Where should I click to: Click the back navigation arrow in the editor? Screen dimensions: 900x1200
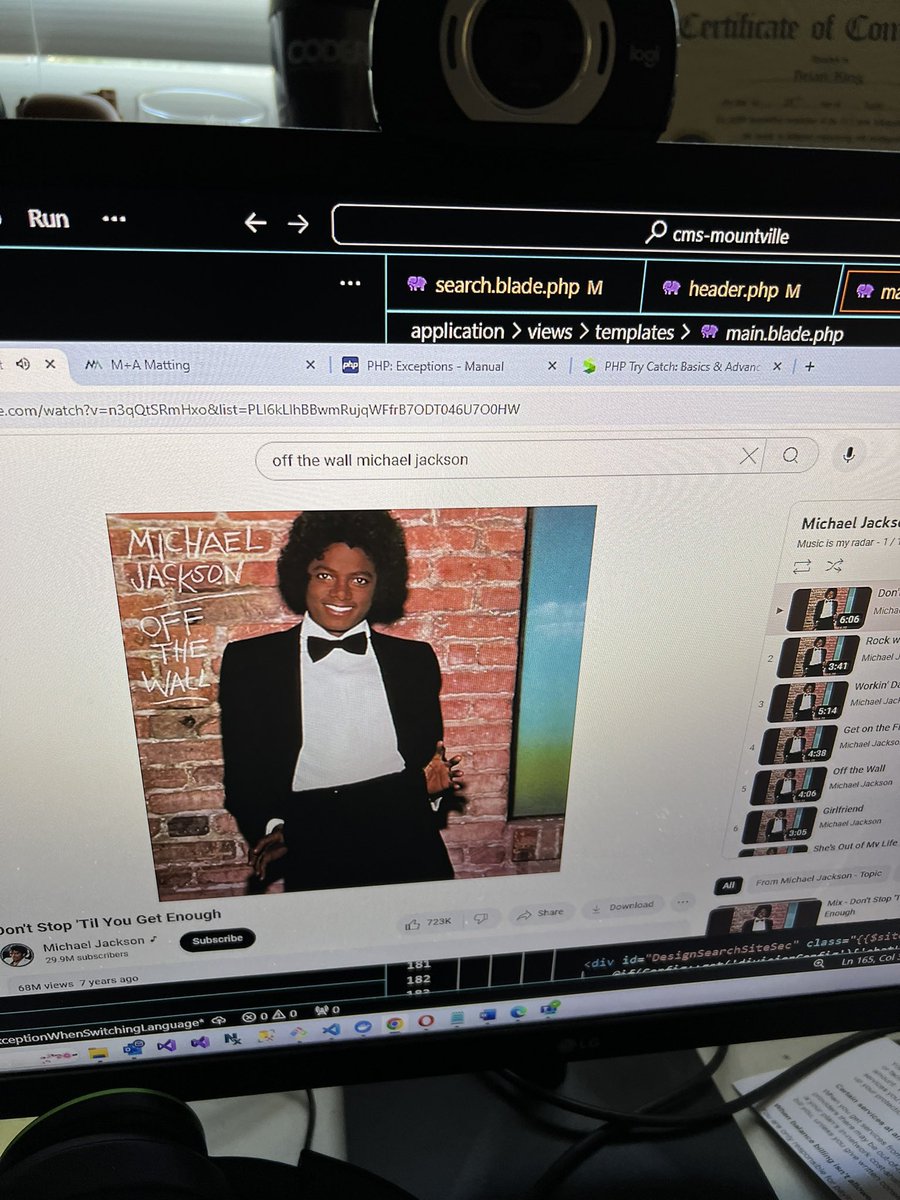[x=255, y=223]
